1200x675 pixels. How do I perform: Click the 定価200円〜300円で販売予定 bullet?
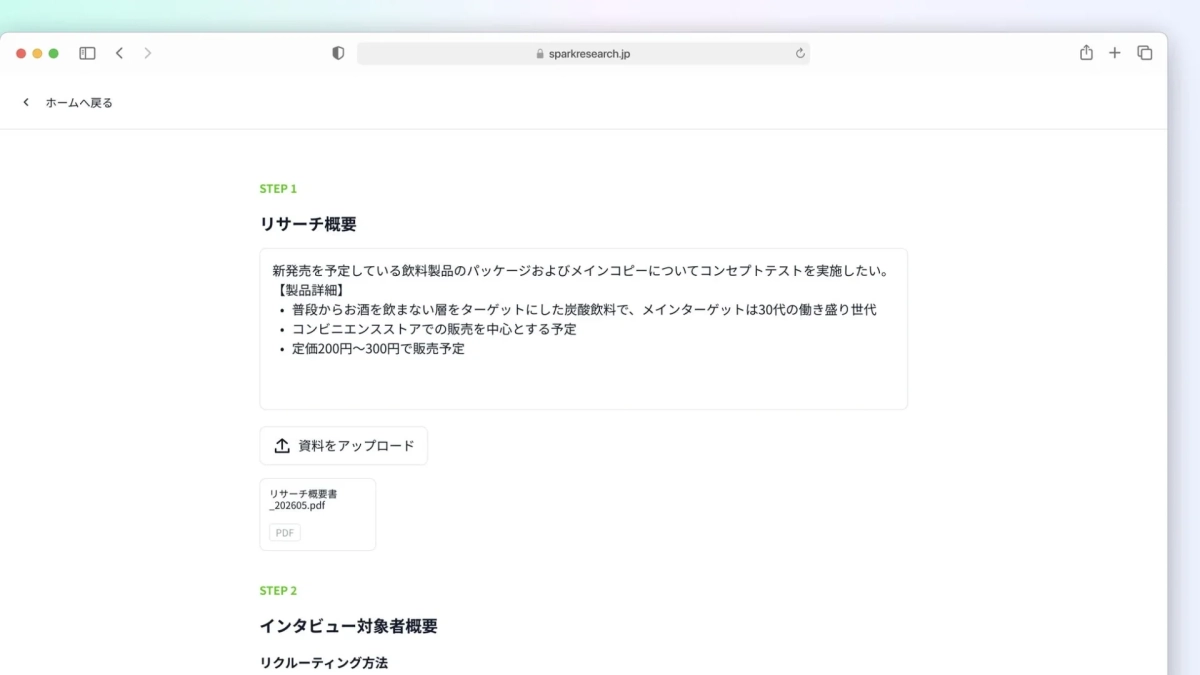pyautogui.click(x=378, y=349)
